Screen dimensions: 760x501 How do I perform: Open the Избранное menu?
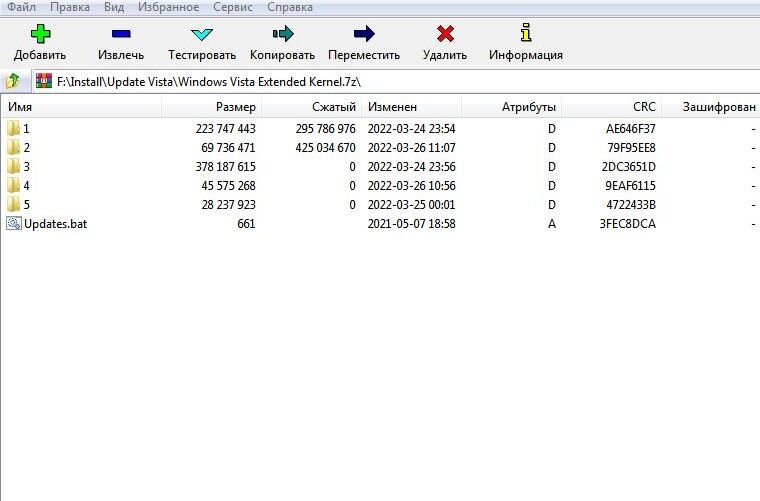168,7
